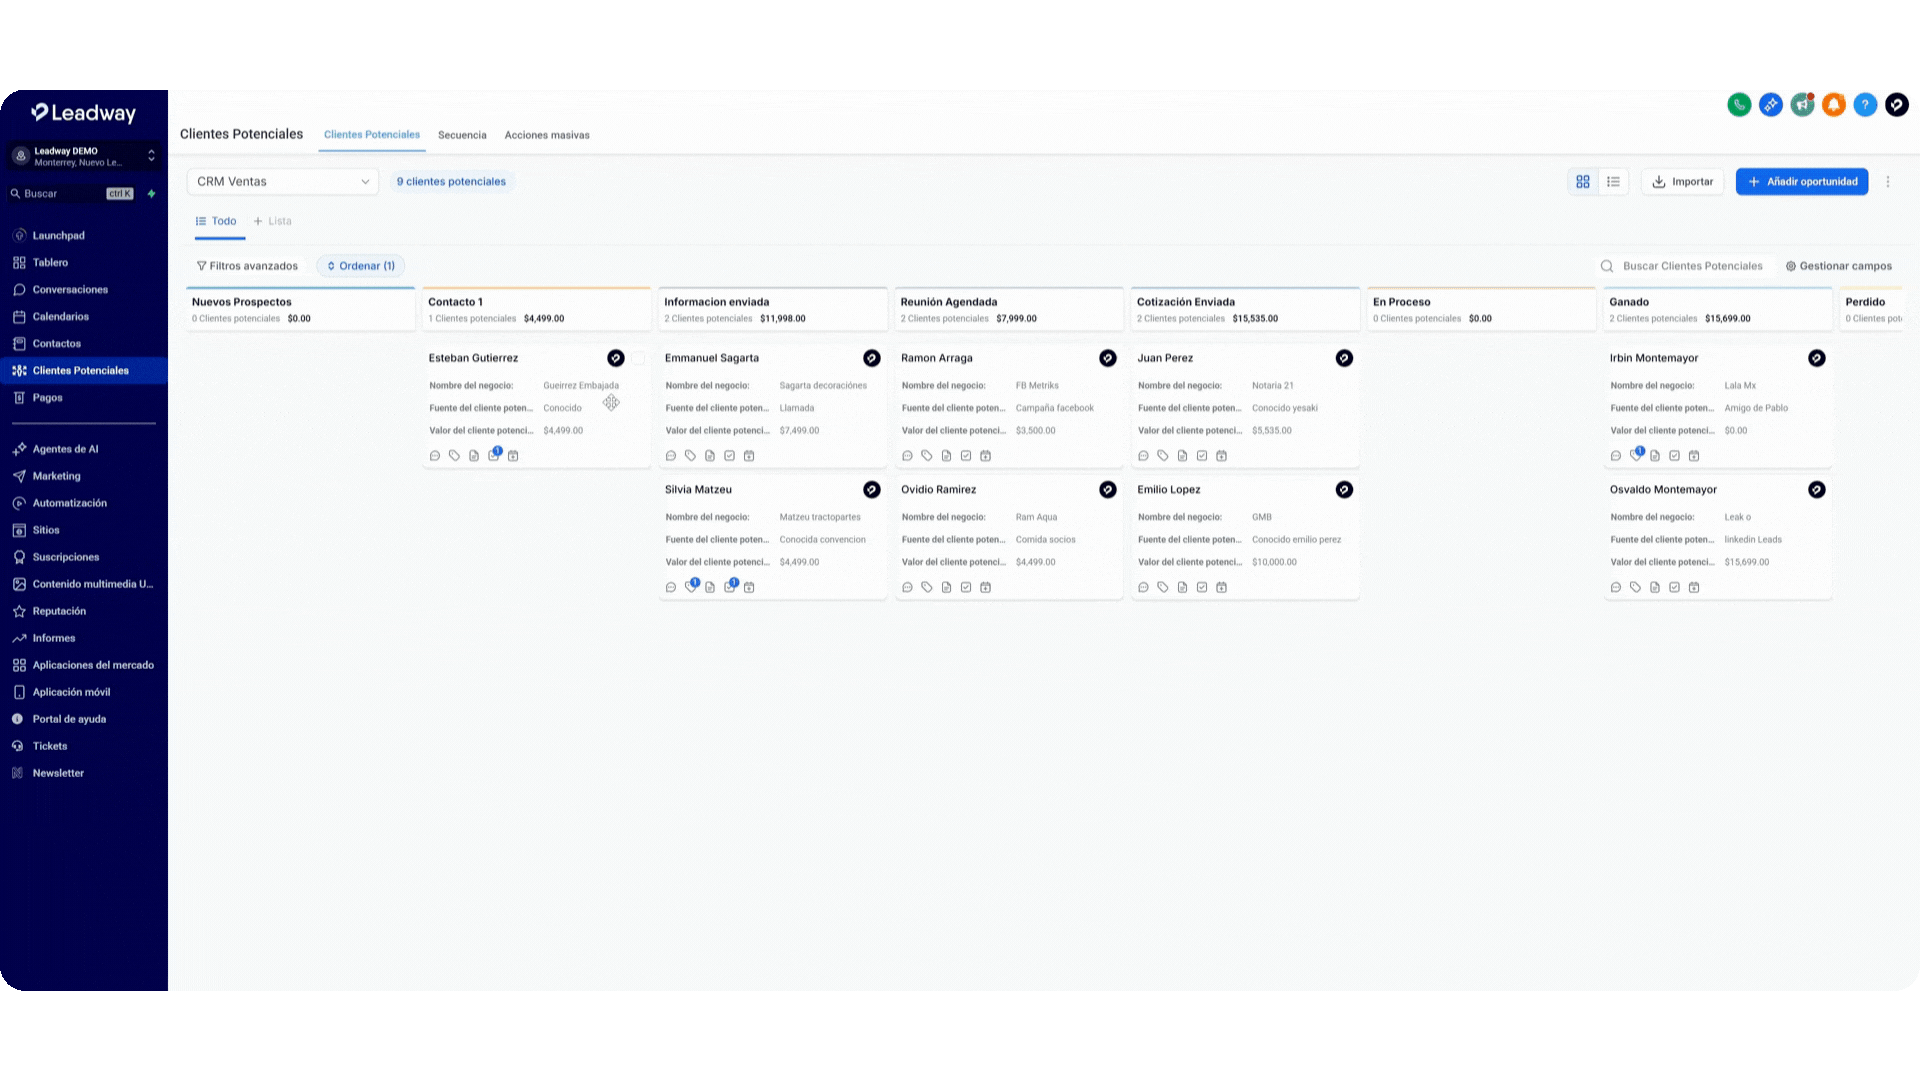
Task: Tick the selection checkbox on Esteban Gutierrez card
Action: point(638,358)
